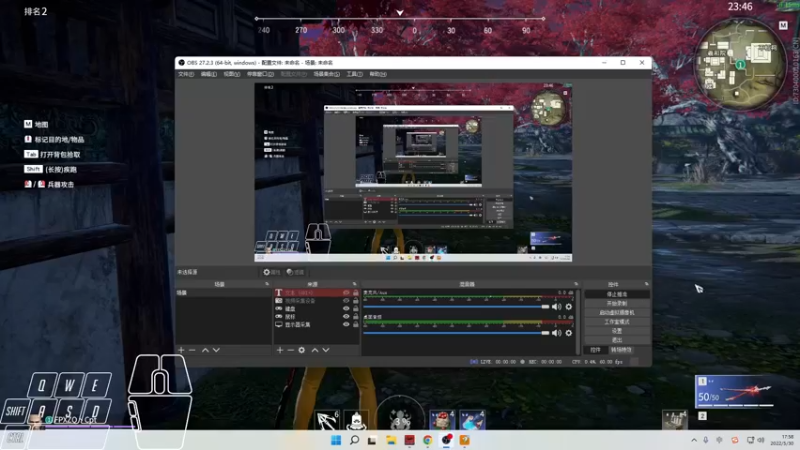This screenshot has width=800, height=450.
Task: Switch to the 转场特效 tab
Action: tap(621, 350)
